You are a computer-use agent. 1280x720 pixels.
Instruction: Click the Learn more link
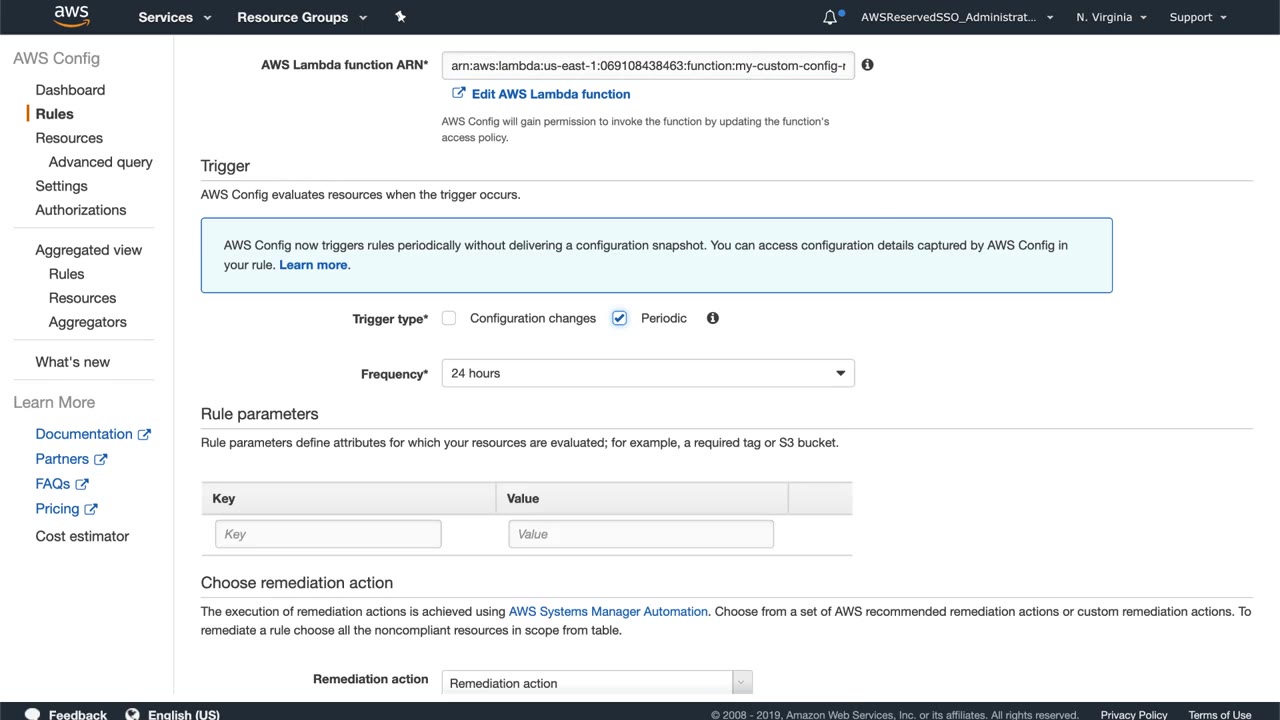pos(313,265)
